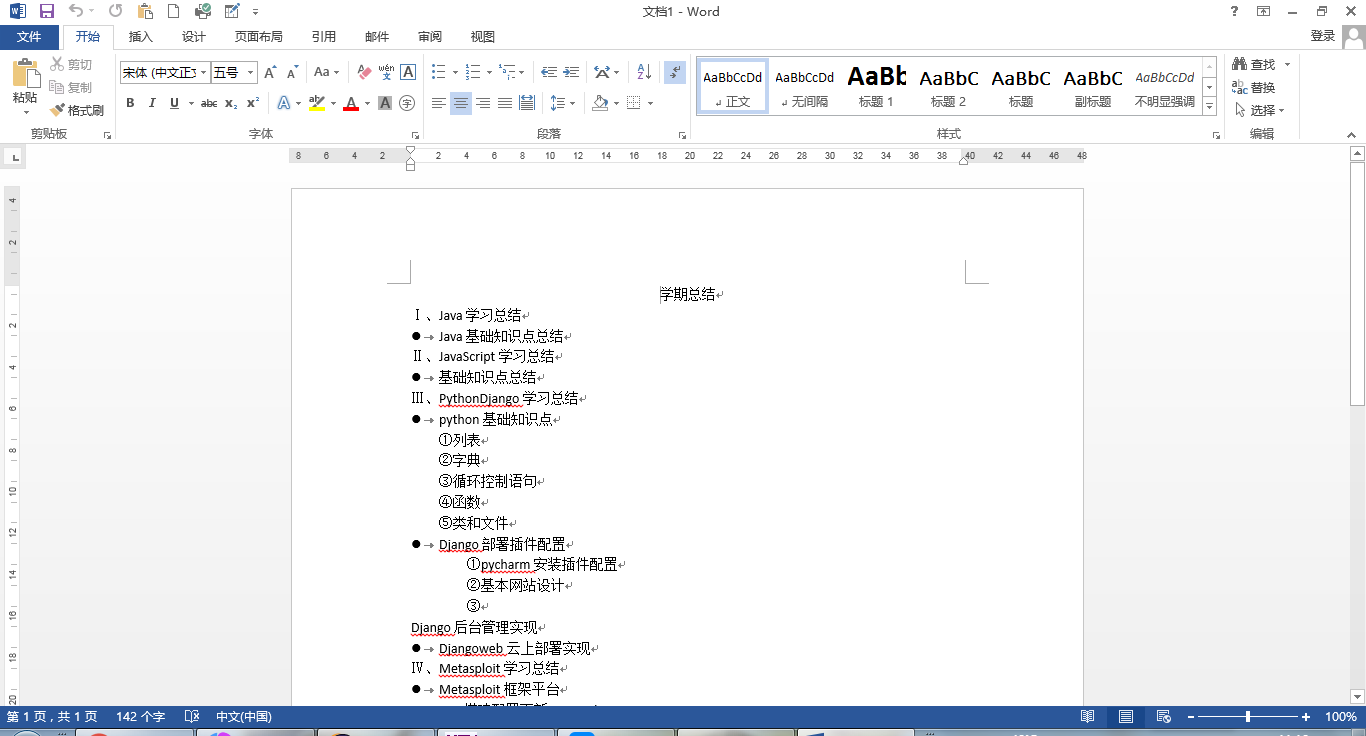1366x736 pixels.
Task: Click the Copy (复制) button
Action: 71,87
